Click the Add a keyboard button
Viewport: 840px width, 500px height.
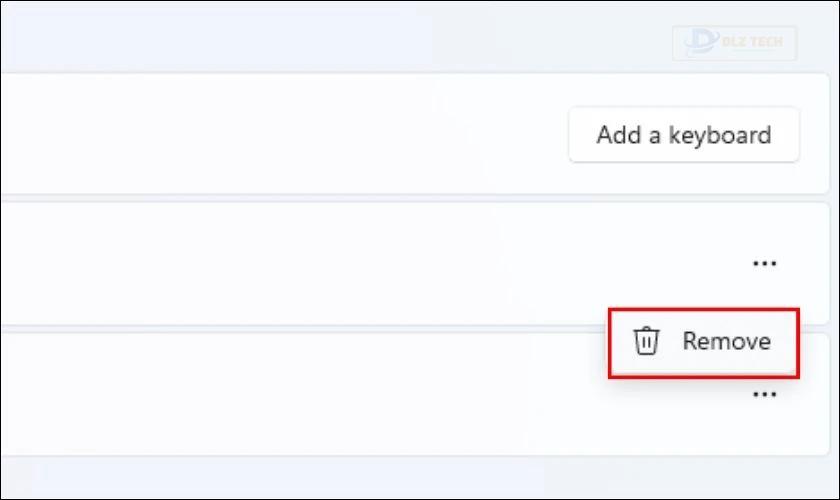click(684, 135)
